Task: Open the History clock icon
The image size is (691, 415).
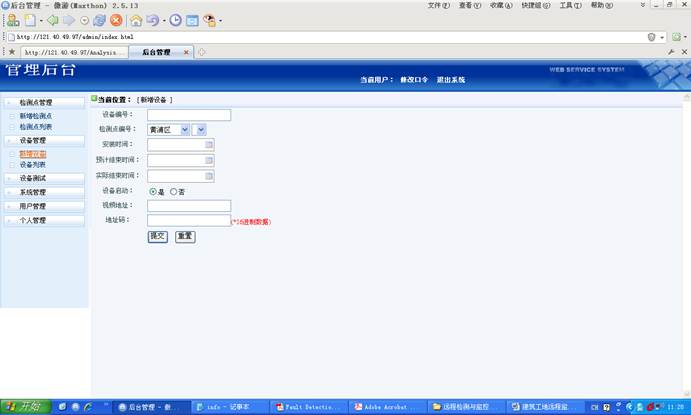Action: pos(176,20)
